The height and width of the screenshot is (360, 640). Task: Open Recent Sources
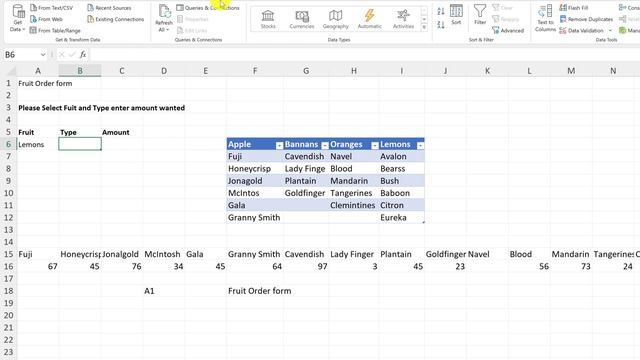[x=109, y=8]
